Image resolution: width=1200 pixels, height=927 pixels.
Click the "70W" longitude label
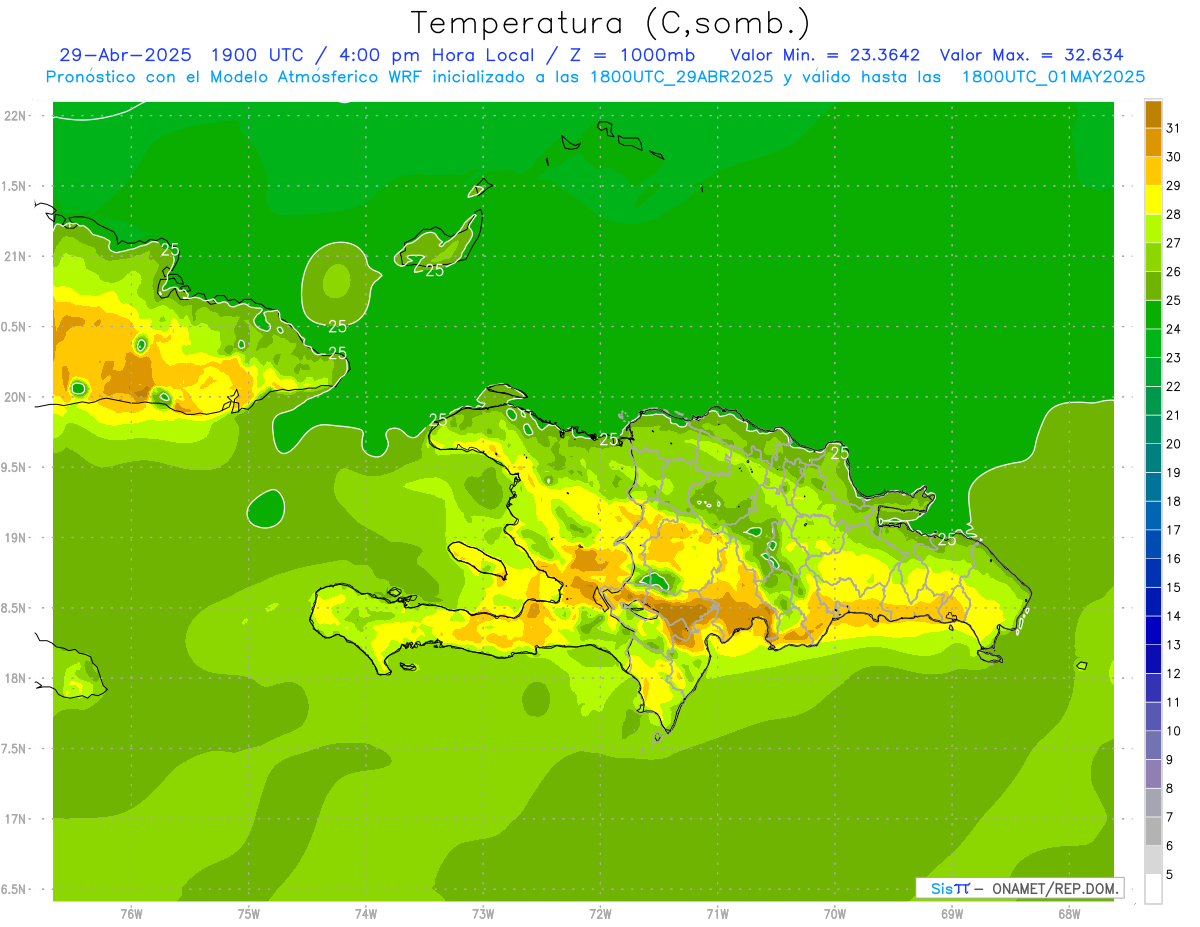click(x=835, y=914)
